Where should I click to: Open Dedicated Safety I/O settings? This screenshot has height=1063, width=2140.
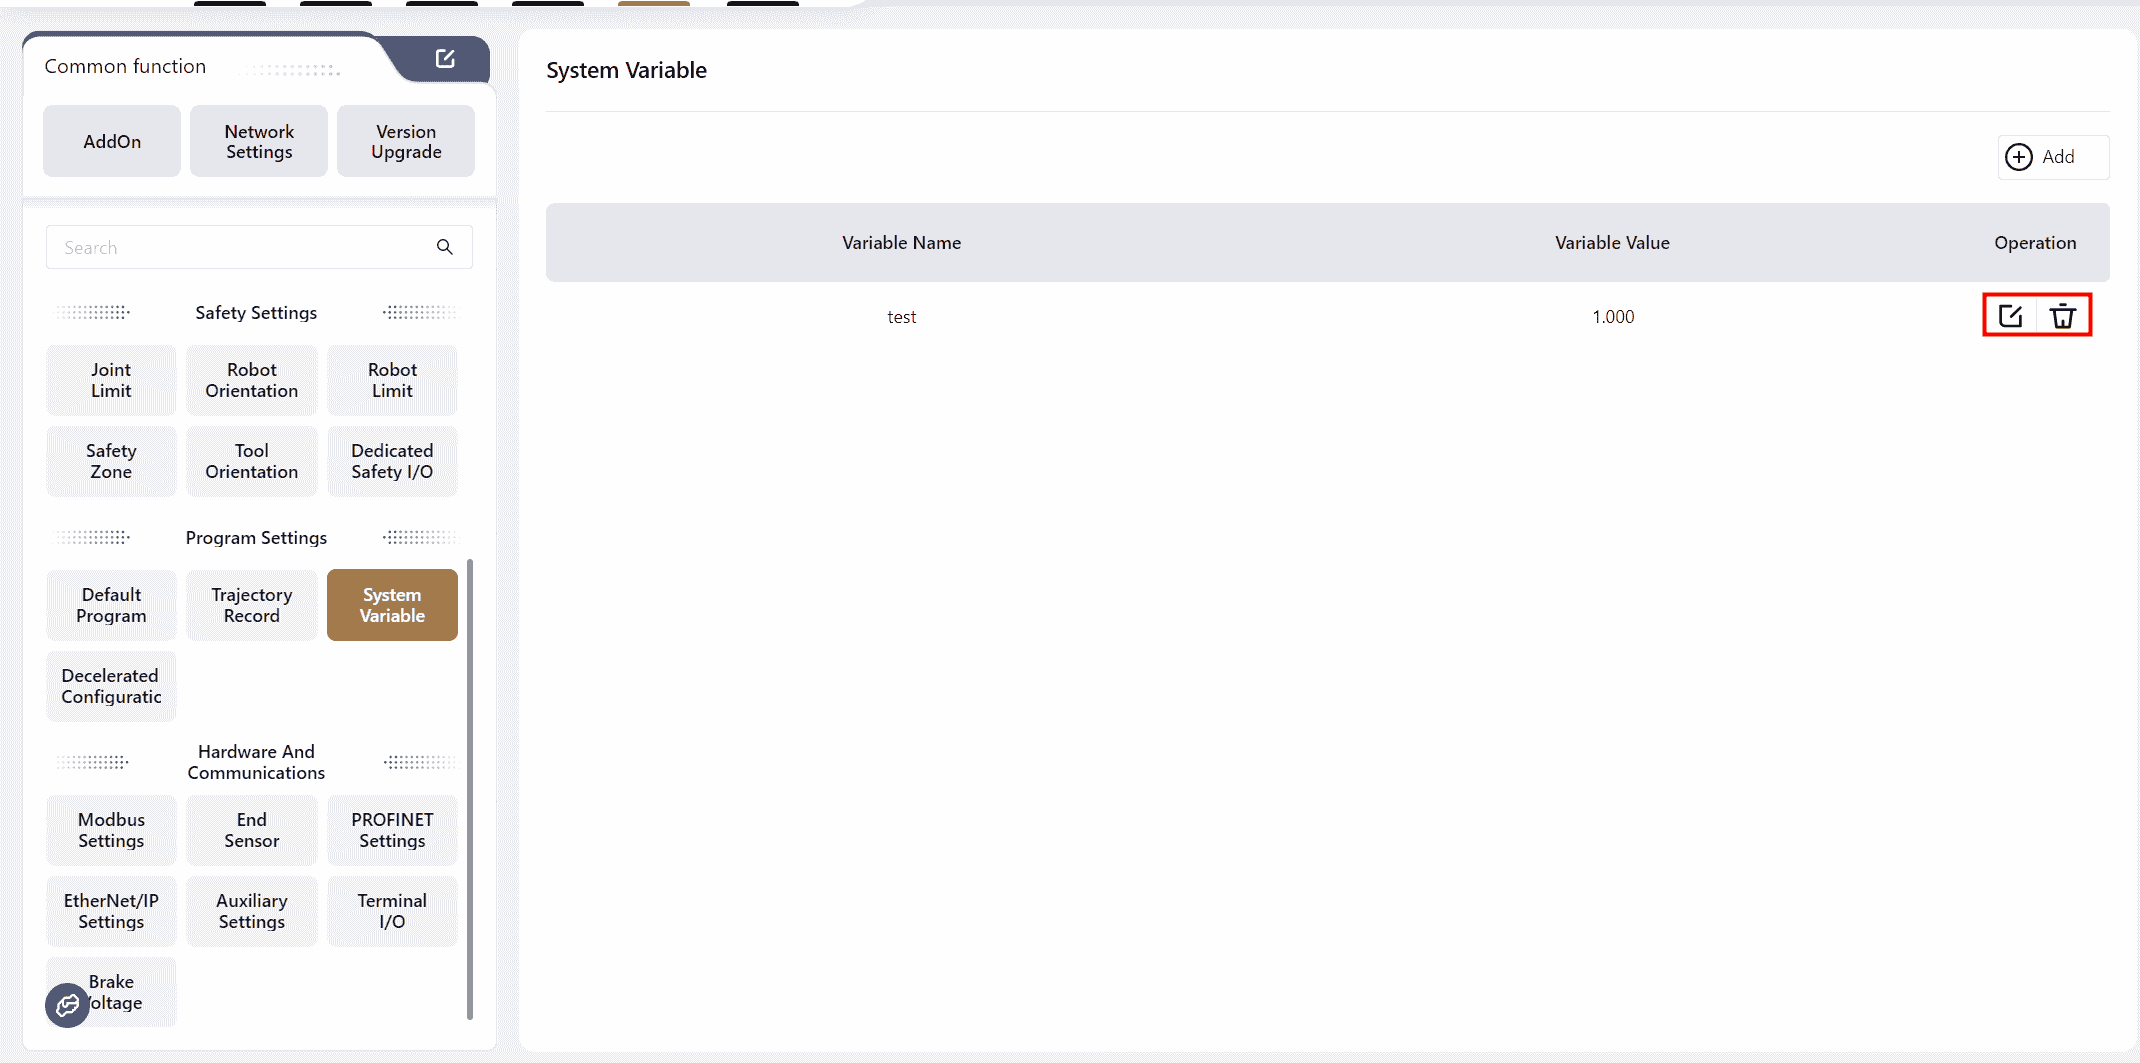(x=392, y=461)
